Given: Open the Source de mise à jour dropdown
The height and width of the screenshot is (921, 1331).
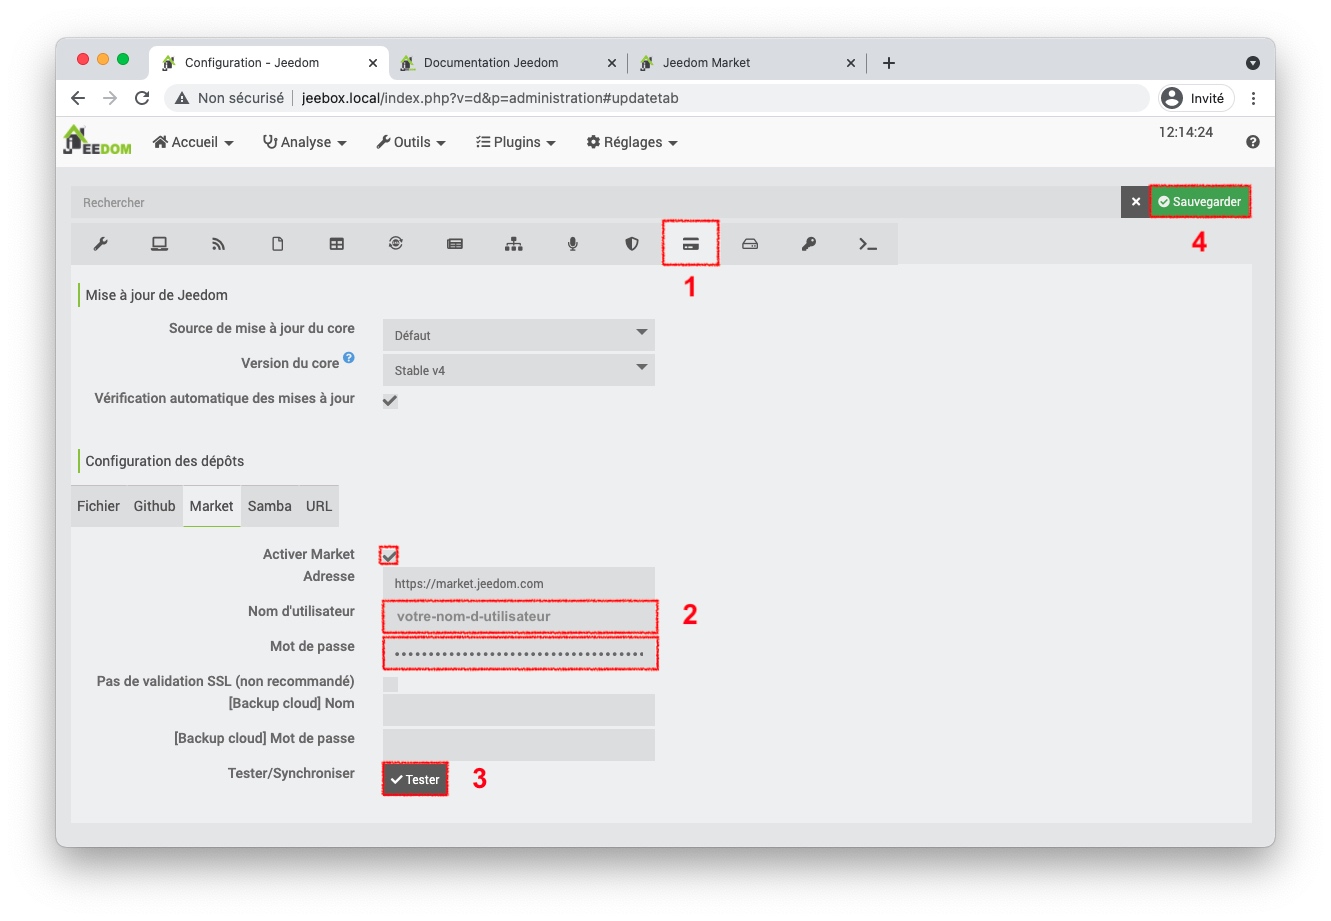Looking at the screenshot, I should pos(518,335).
